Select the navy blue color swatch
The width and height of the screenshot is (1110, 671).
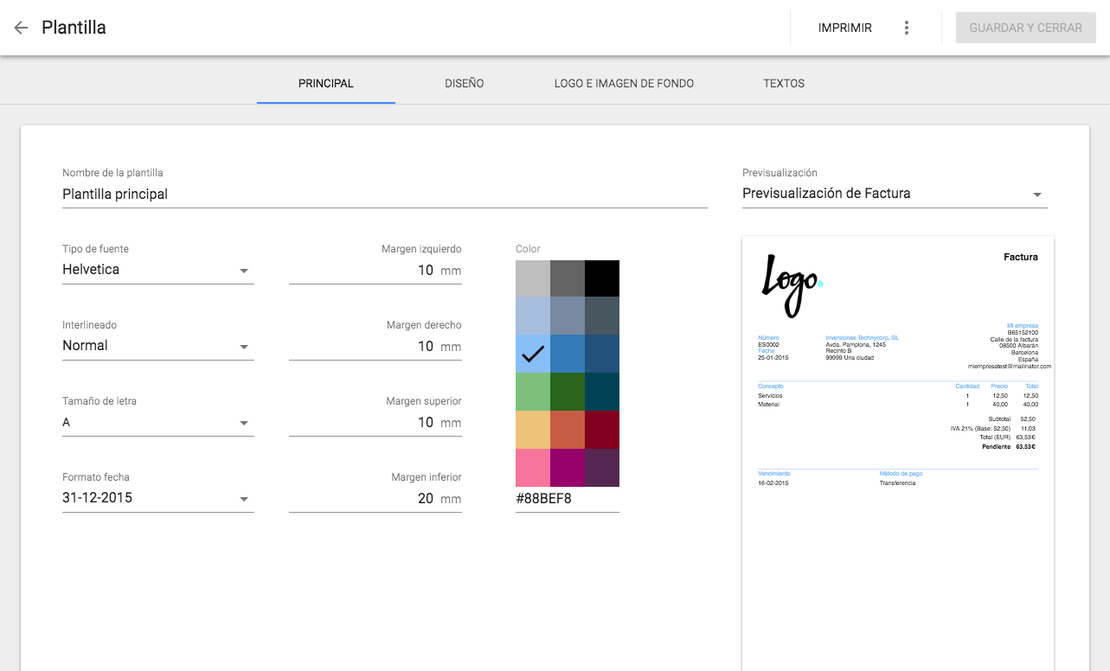pos(602,354)
